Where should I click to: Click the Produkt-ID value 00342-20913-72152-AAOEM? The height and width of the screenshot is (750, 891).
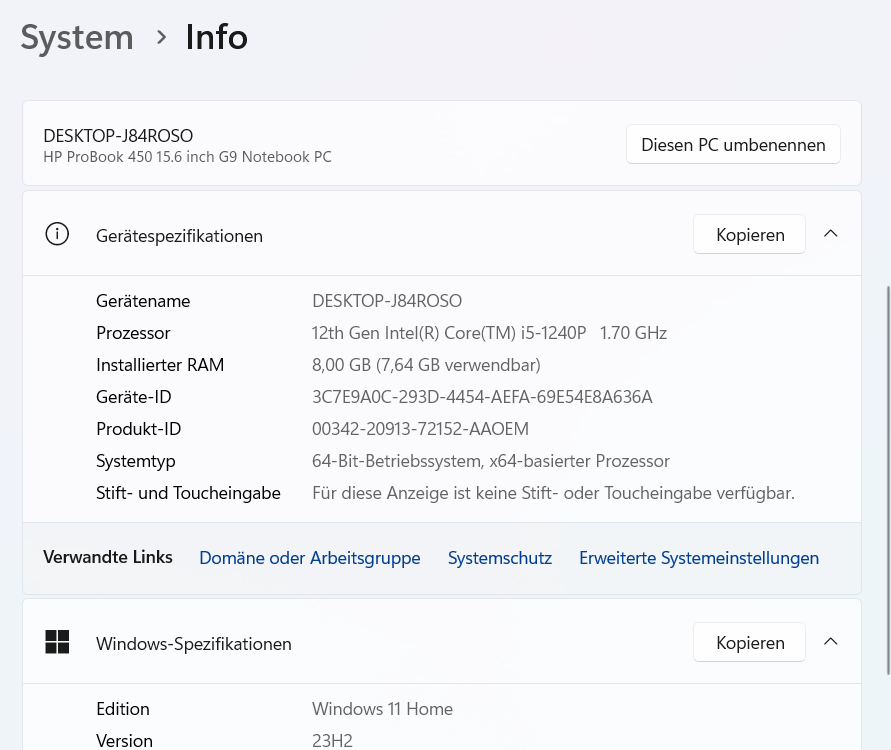point(420,429)
